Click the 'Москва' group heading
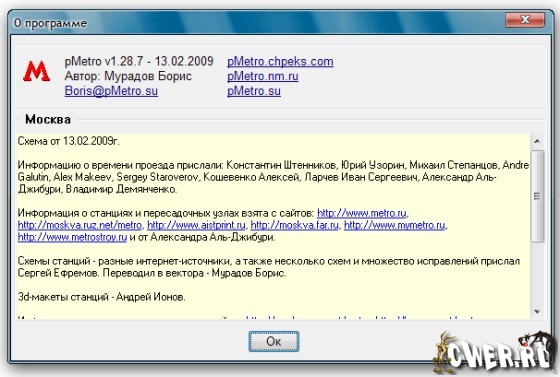 click(x=48, y=119)
